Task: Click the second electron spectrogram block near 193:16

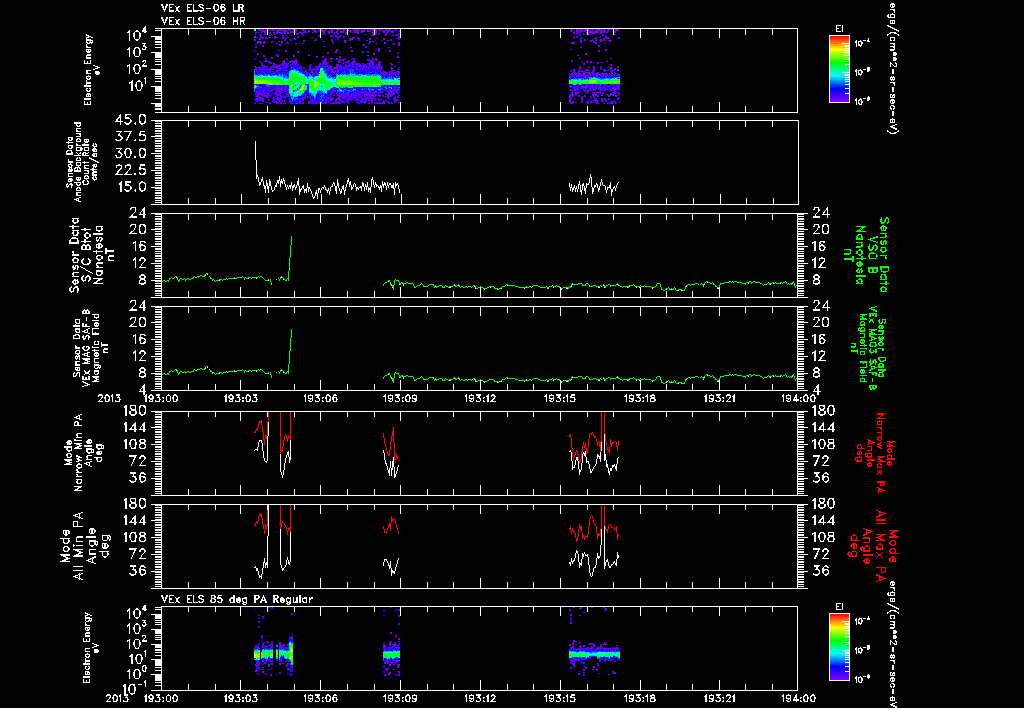Action: point(594,66)
